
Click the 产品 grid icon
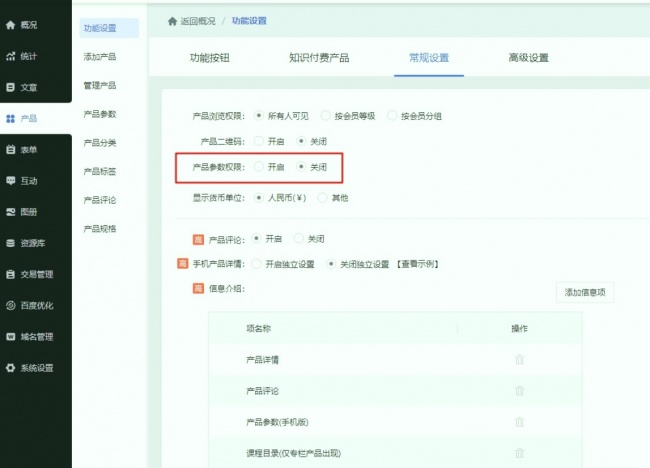pyautogui.click(x=10, y=119)
